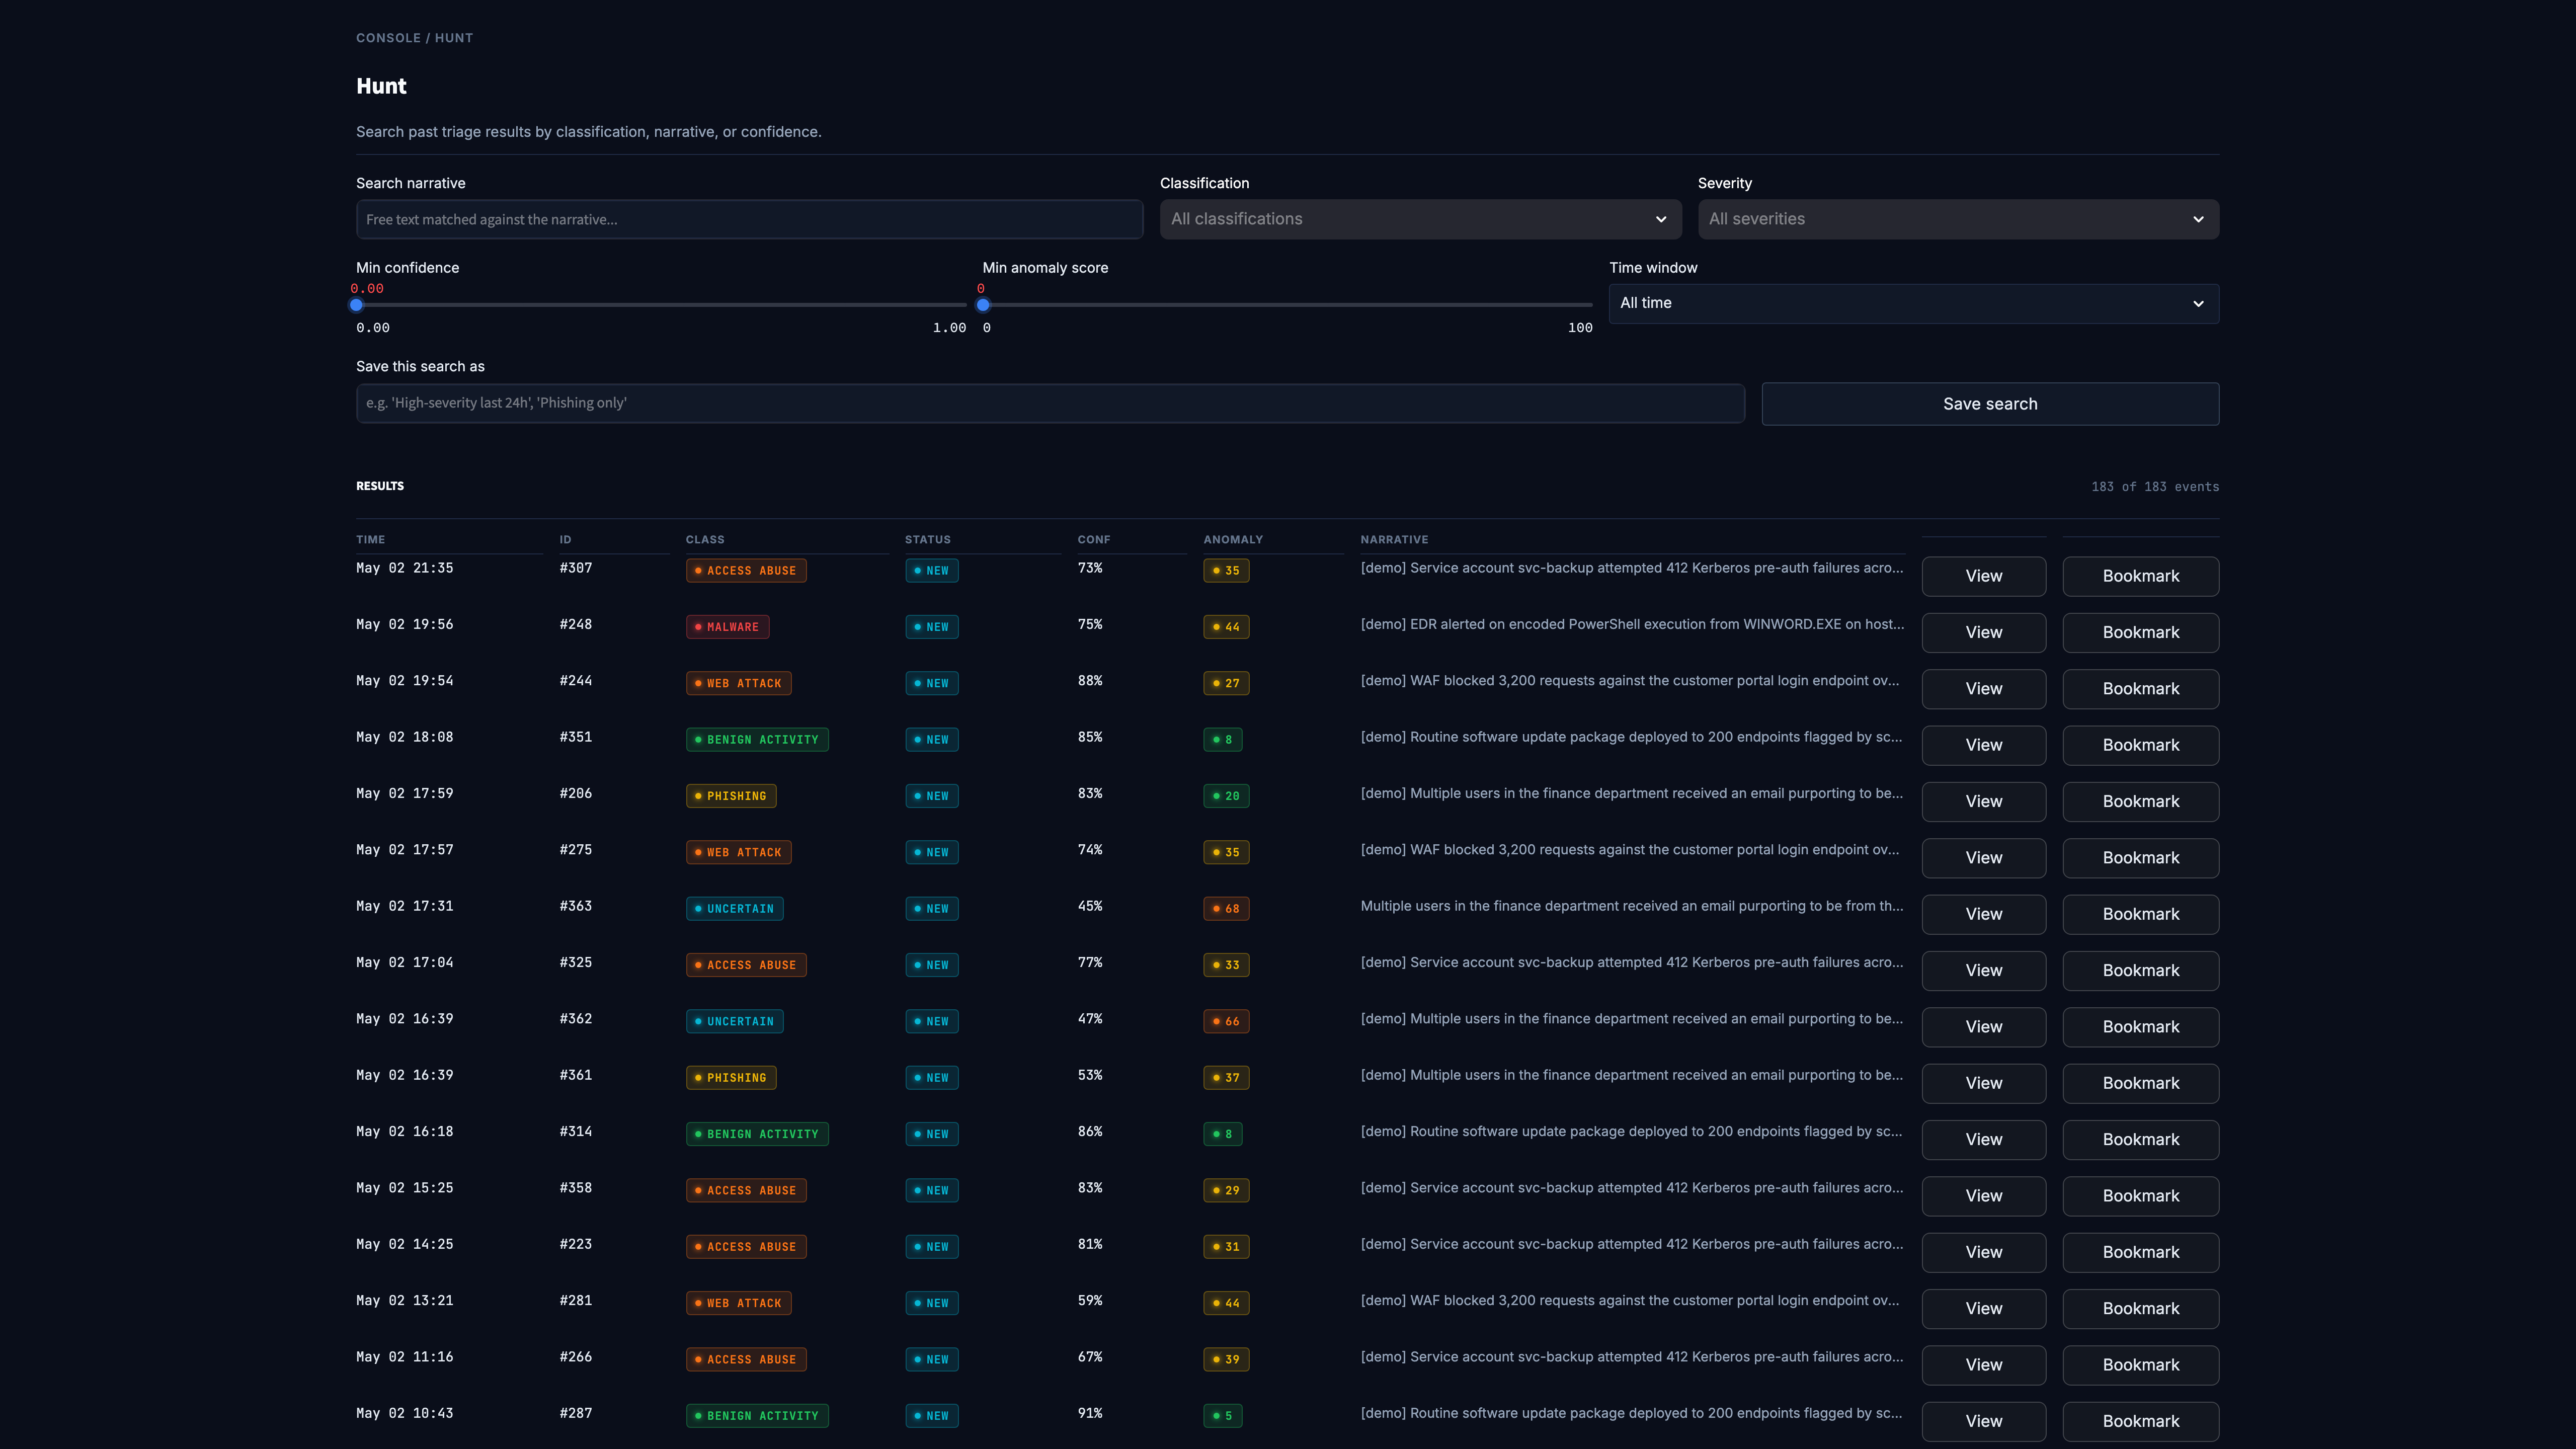Bookmark event #314
Image resolution: width=2576 pixels, height=1449 pixels.
[x=2141, y=1140]
